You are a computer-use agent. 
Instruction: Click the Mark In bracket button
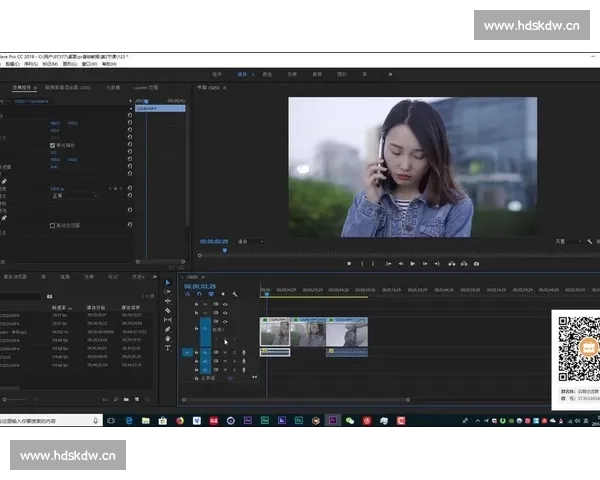pyautogui.click(x=362, y=264)
